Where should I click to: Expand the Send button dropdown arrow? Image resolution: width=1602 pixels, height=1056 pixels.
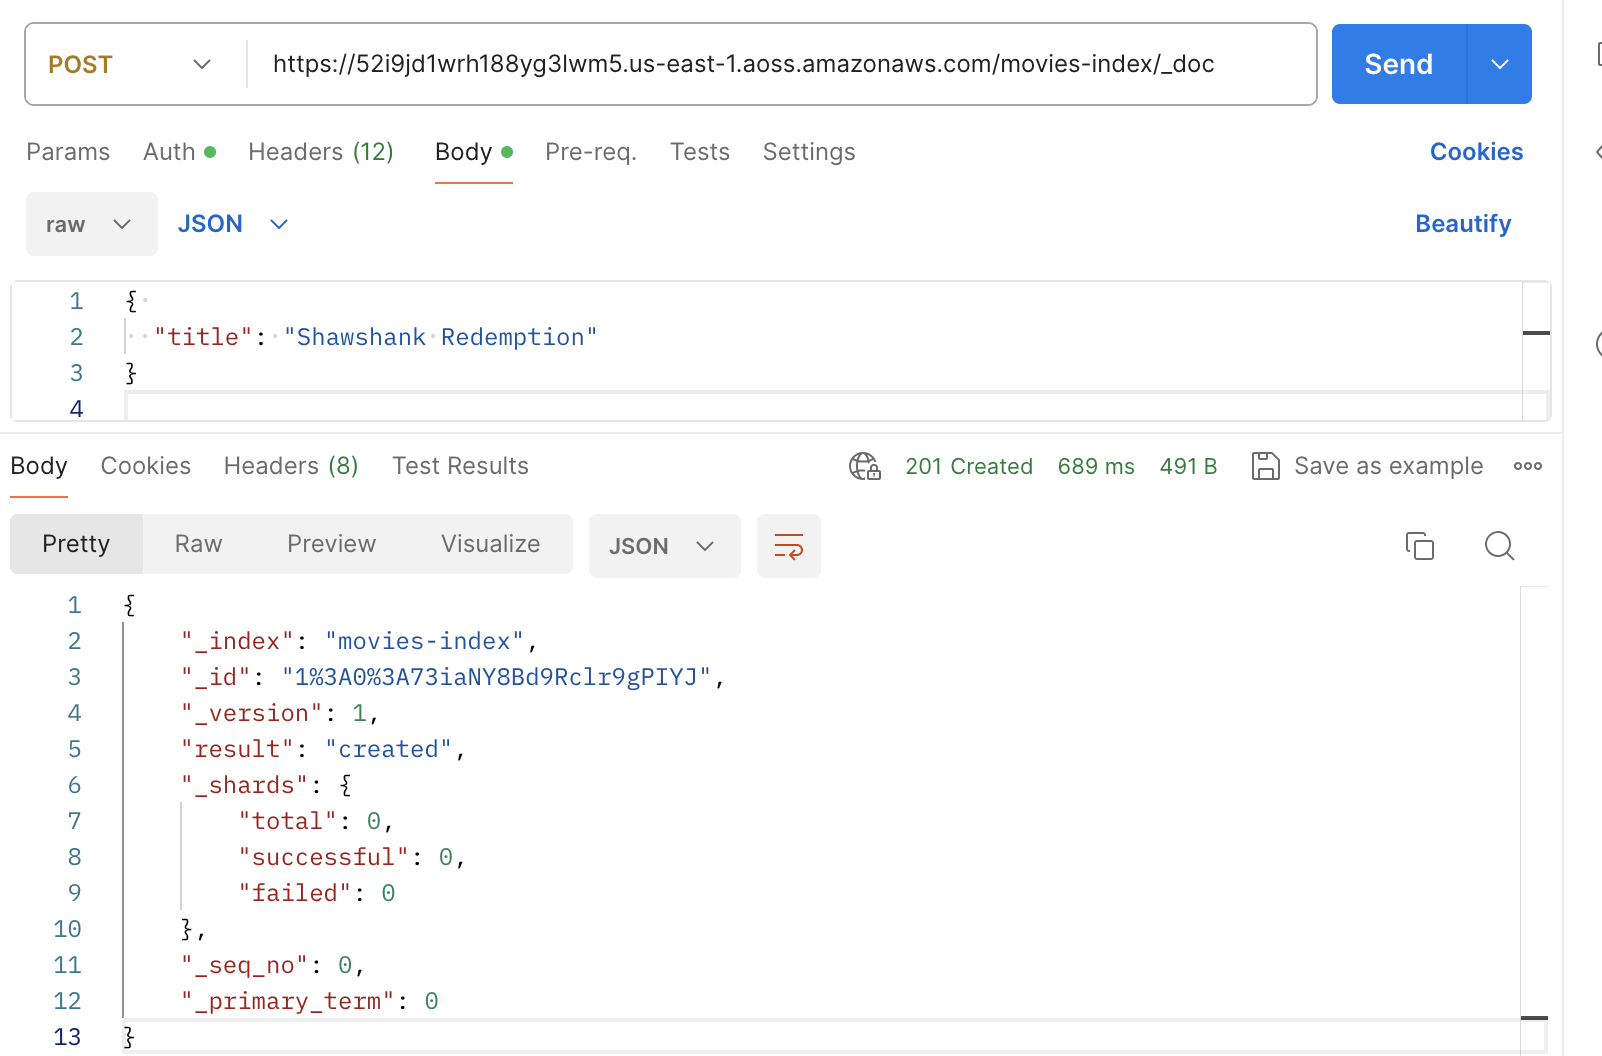(x=1499, y=64)
